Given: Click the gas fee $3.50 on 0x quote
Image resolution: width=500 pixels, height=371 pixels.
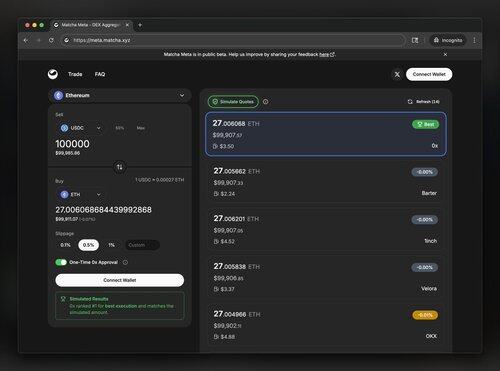Looking at the screenshot, I should coord(223,146).
